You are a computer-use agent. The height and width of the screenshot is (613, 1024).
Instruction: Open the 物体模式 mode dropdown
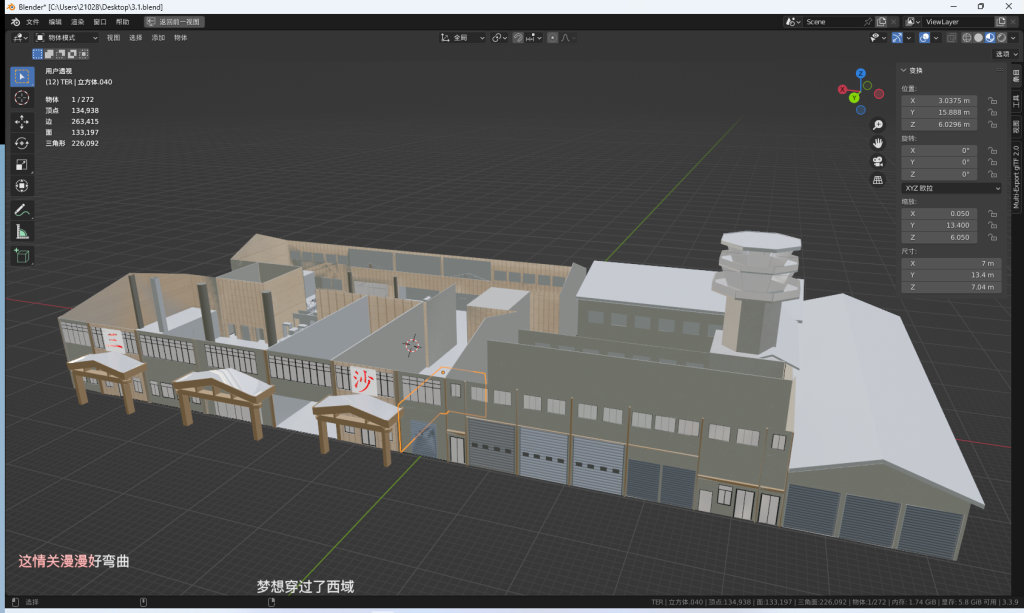[67, 37]
